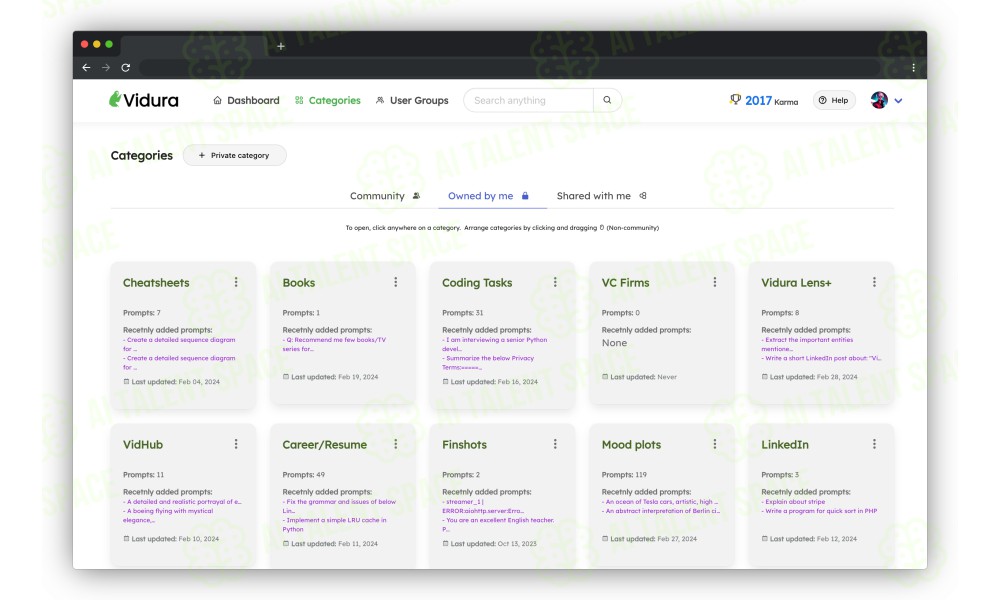The width and height of the screenshot is (1000, 600).
Task: Expand the profile dropdown chevron
Action: coord(898,101)
